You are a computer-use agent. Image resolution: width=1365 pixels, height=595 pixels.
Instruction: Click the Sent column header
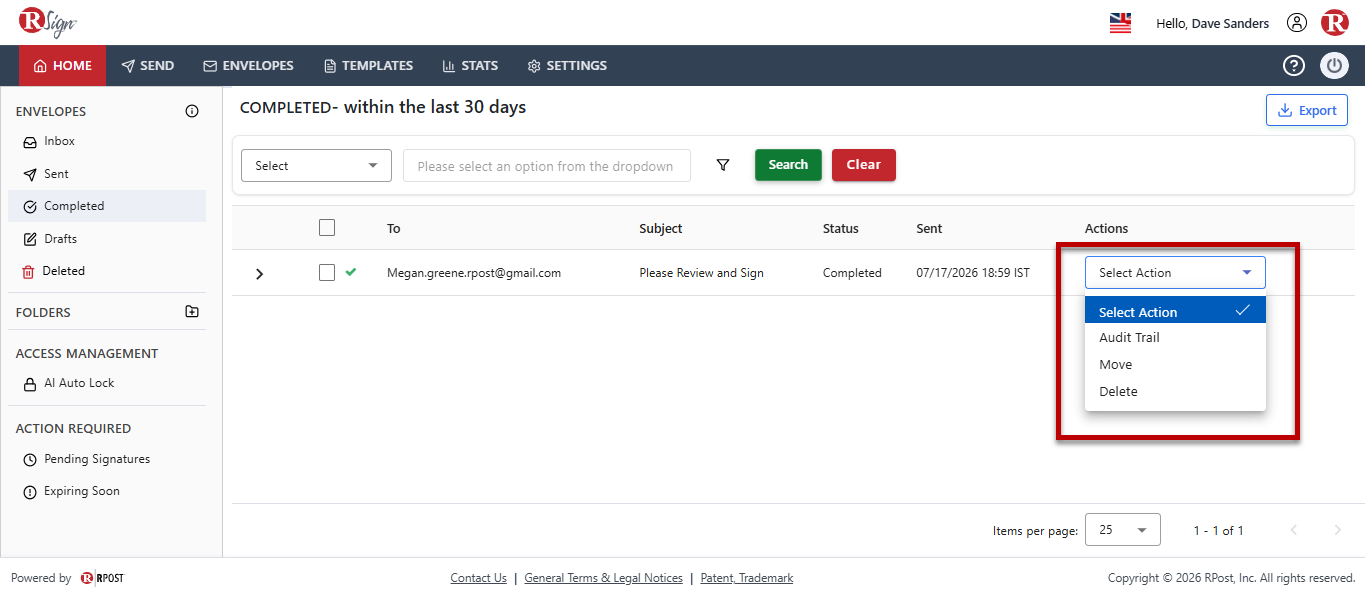[x=929, y=229]
